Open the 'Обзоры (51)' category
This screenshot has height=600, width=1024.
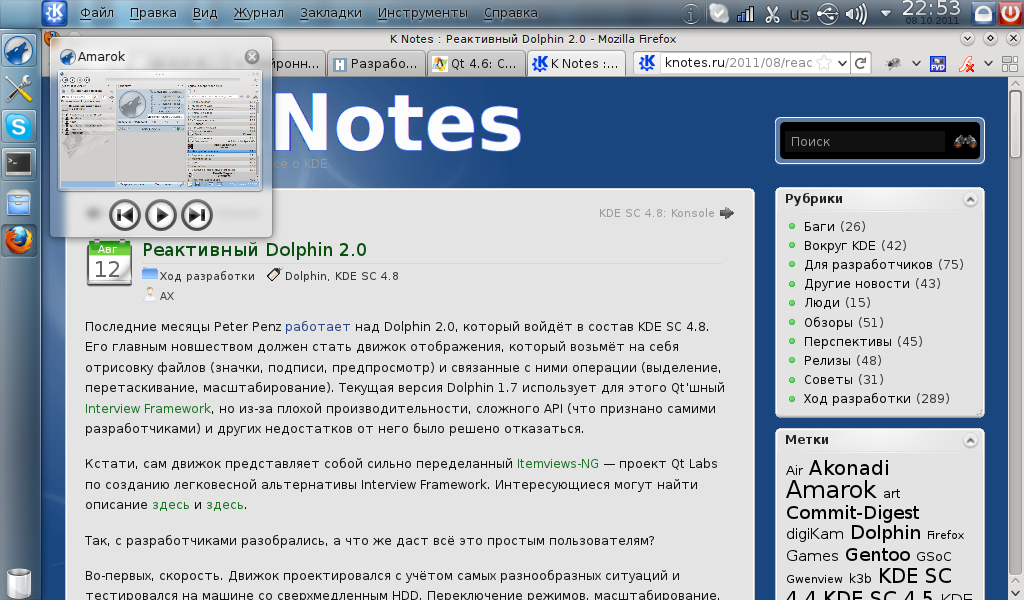click(x=843, y=323)
